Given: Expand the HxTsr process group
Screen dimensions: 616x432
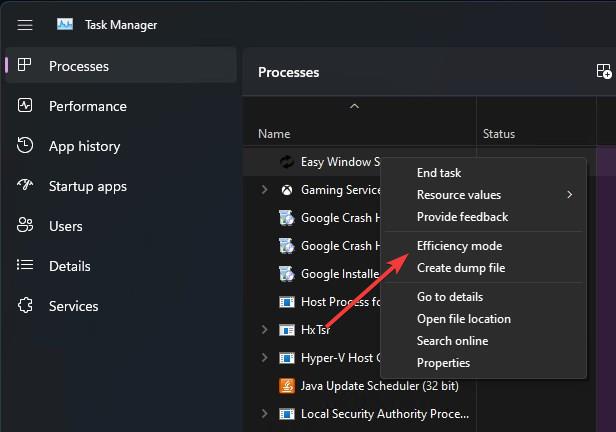Looking at the screenshot, I should click(x=264, y=329).
